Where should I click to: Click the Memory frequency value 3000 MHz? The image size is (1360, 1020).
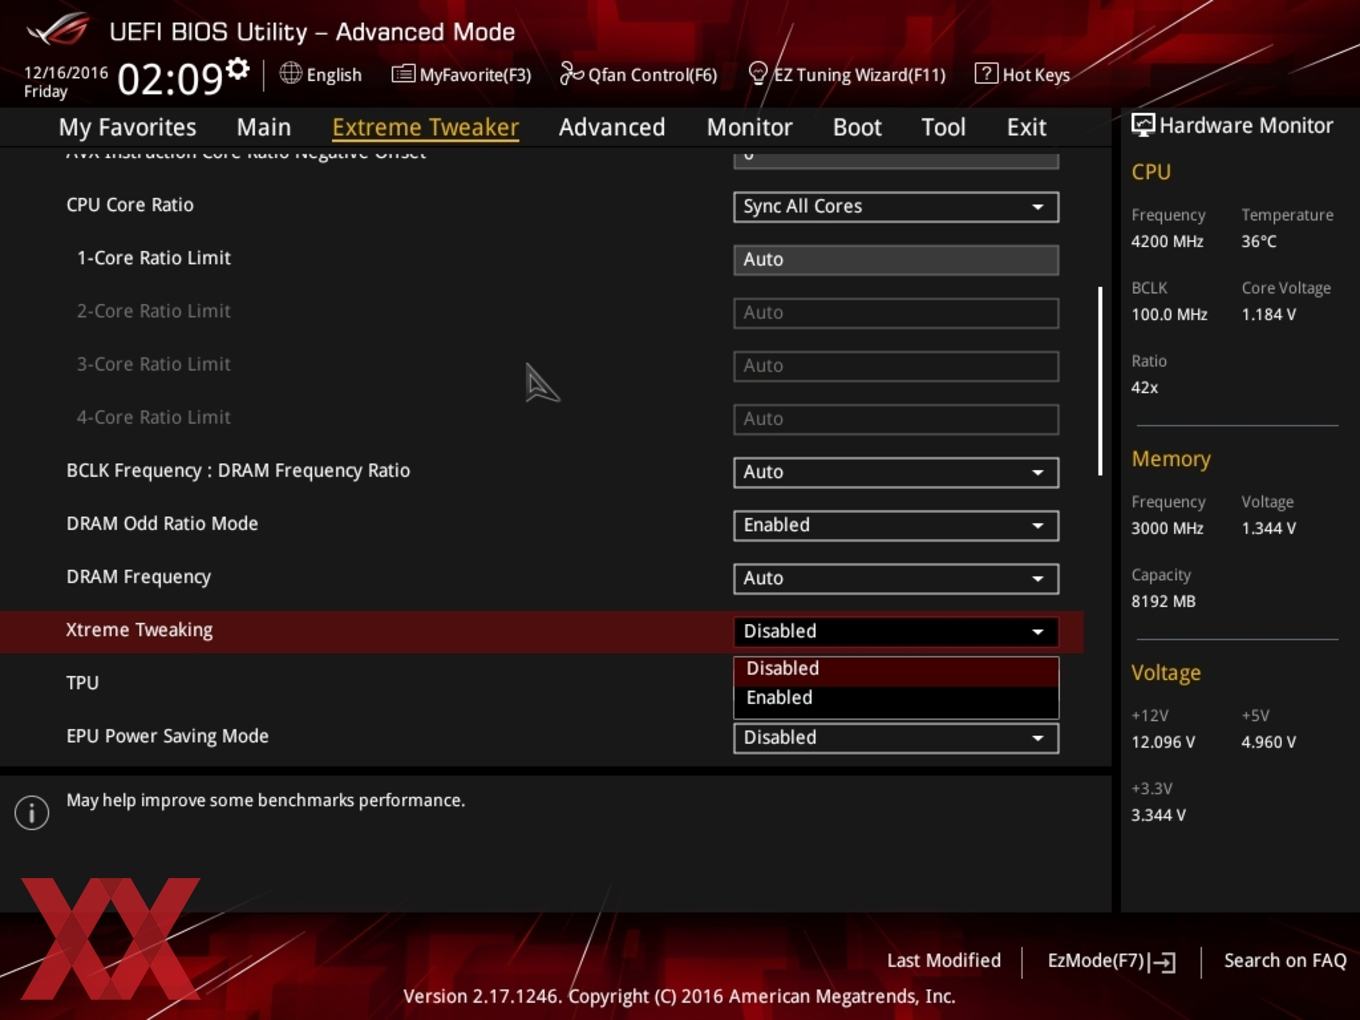coord(1167,528)
